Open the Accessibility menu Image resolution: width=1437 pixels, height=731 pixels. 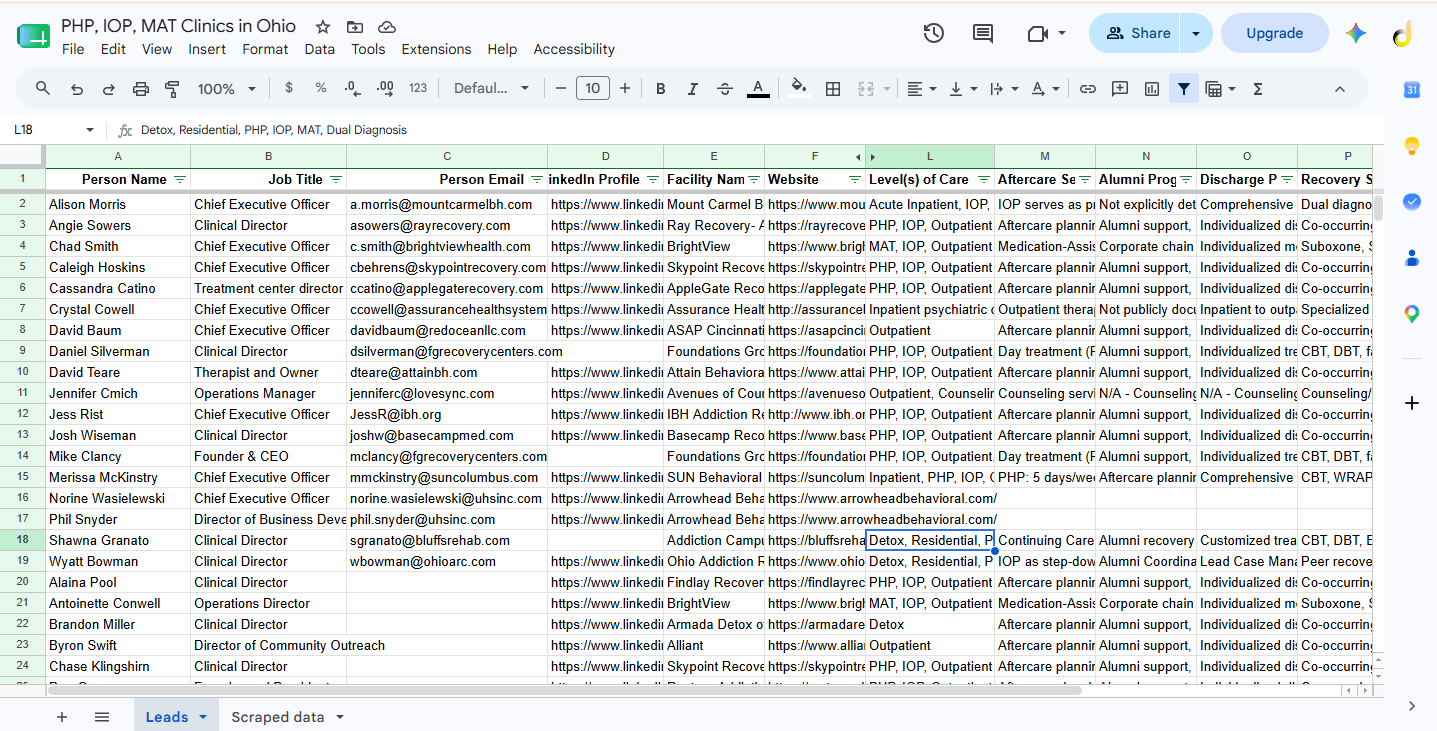pos(574,49)
